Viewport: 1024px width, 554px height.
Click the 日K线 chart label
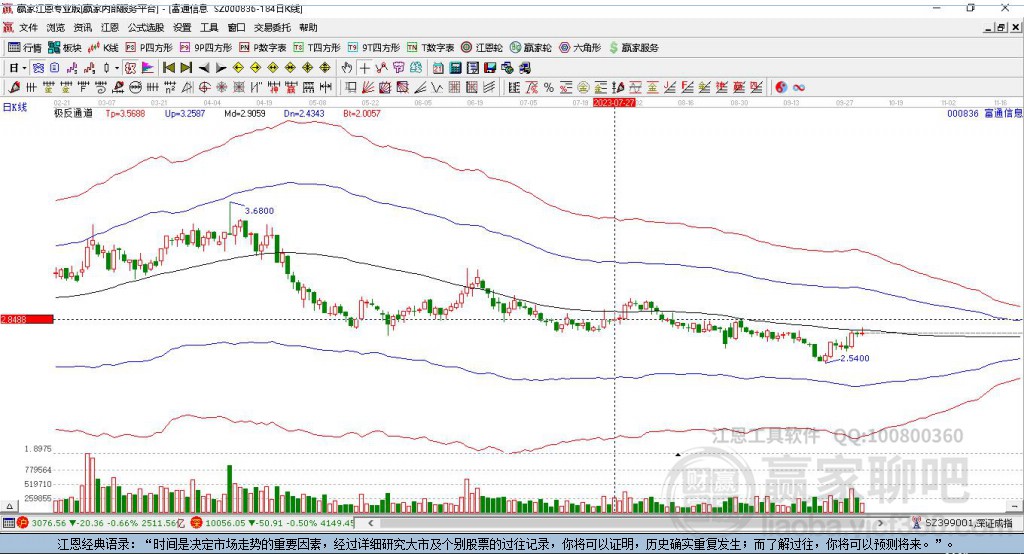[x=15, y=107]
